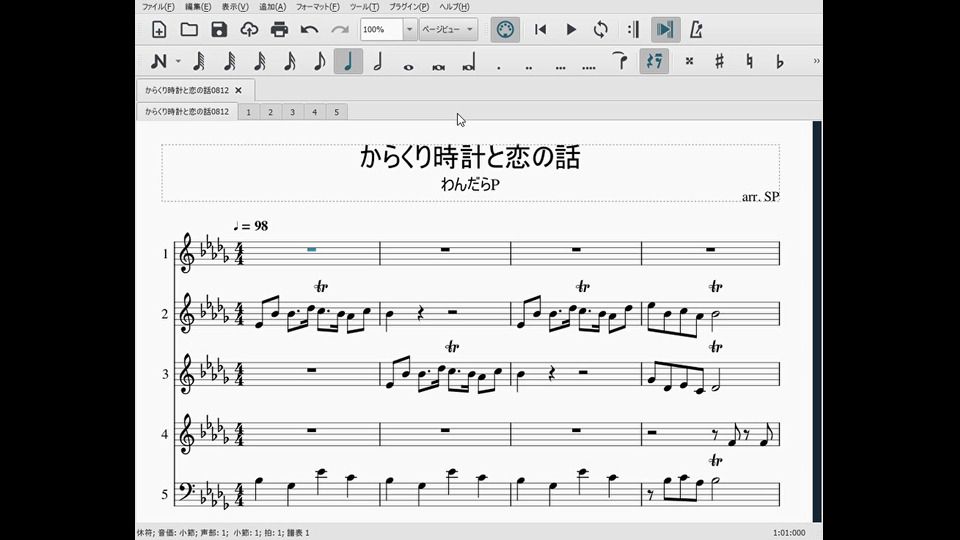Viewport: 960px width, 540px height.
Task: Open the フォーマット(F) menu
Action: click(x=317, y=7)
